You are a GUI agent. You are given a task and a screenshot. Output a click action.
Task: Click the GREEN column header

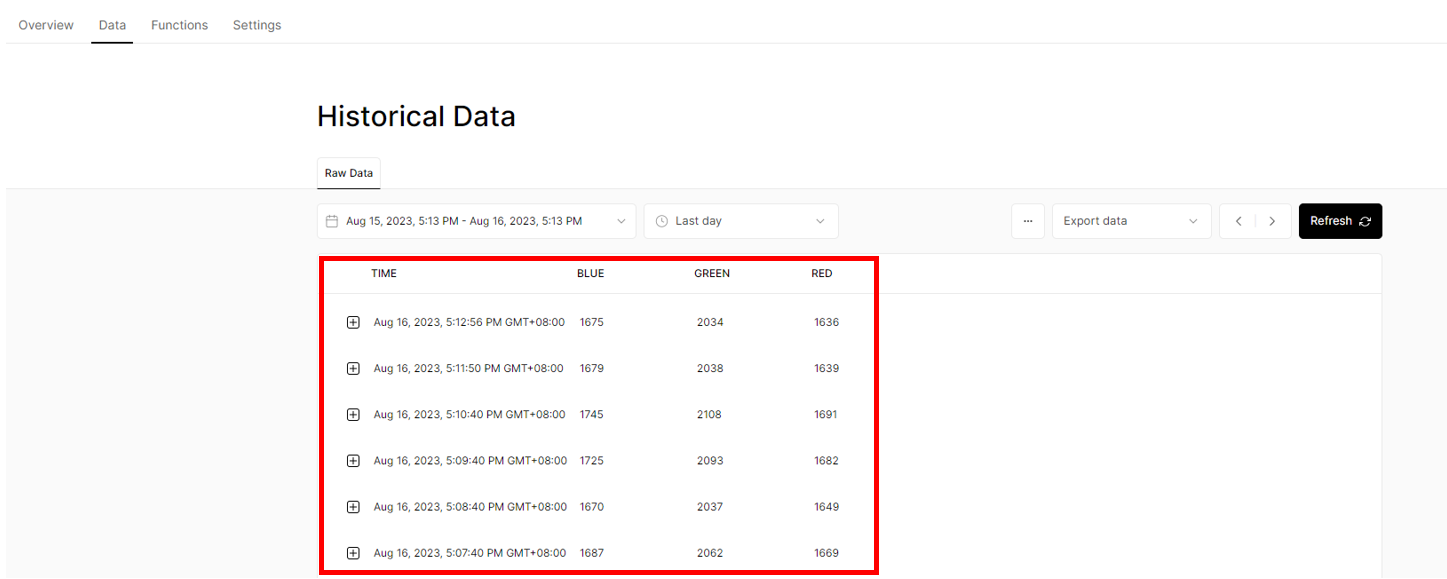click(712, 273)
